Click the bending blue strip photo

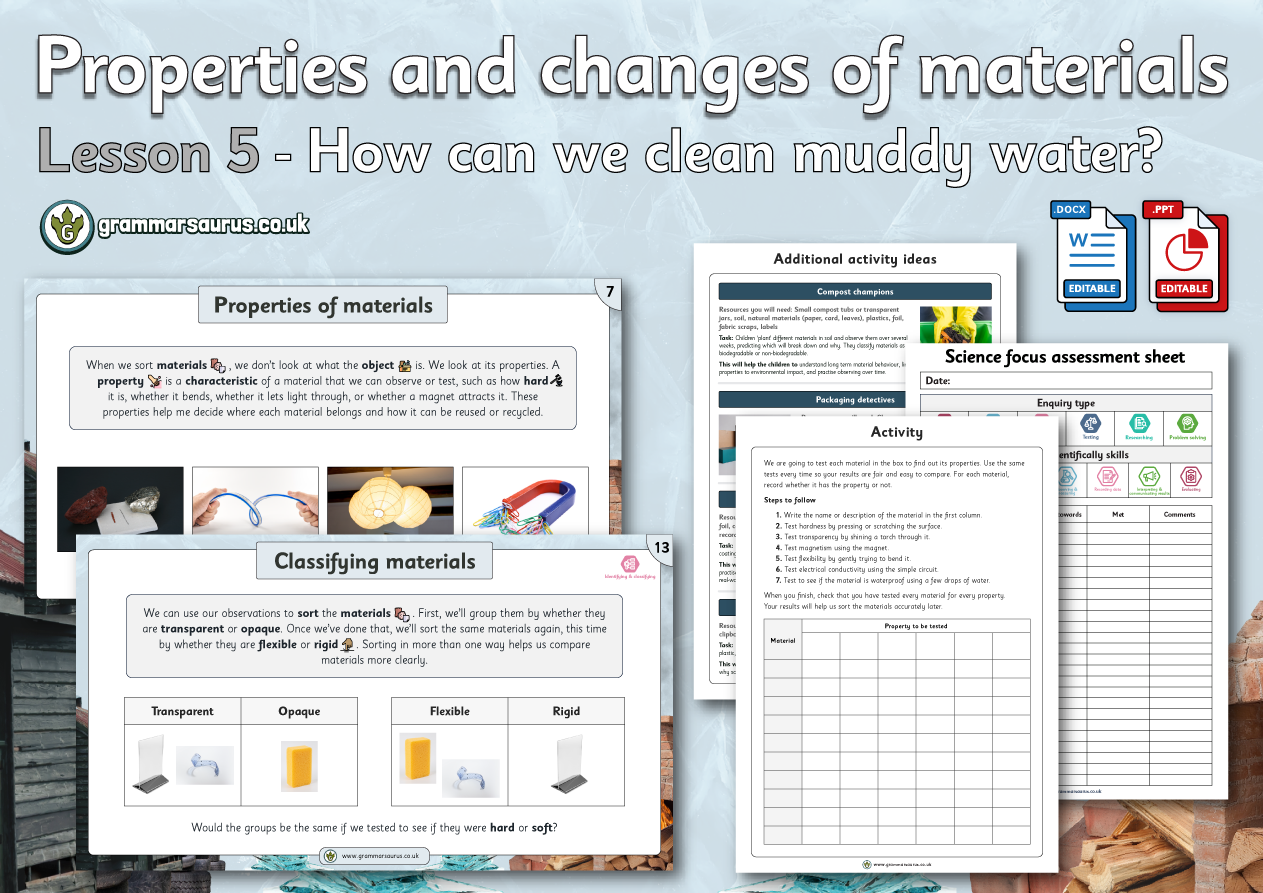[255, 502]
